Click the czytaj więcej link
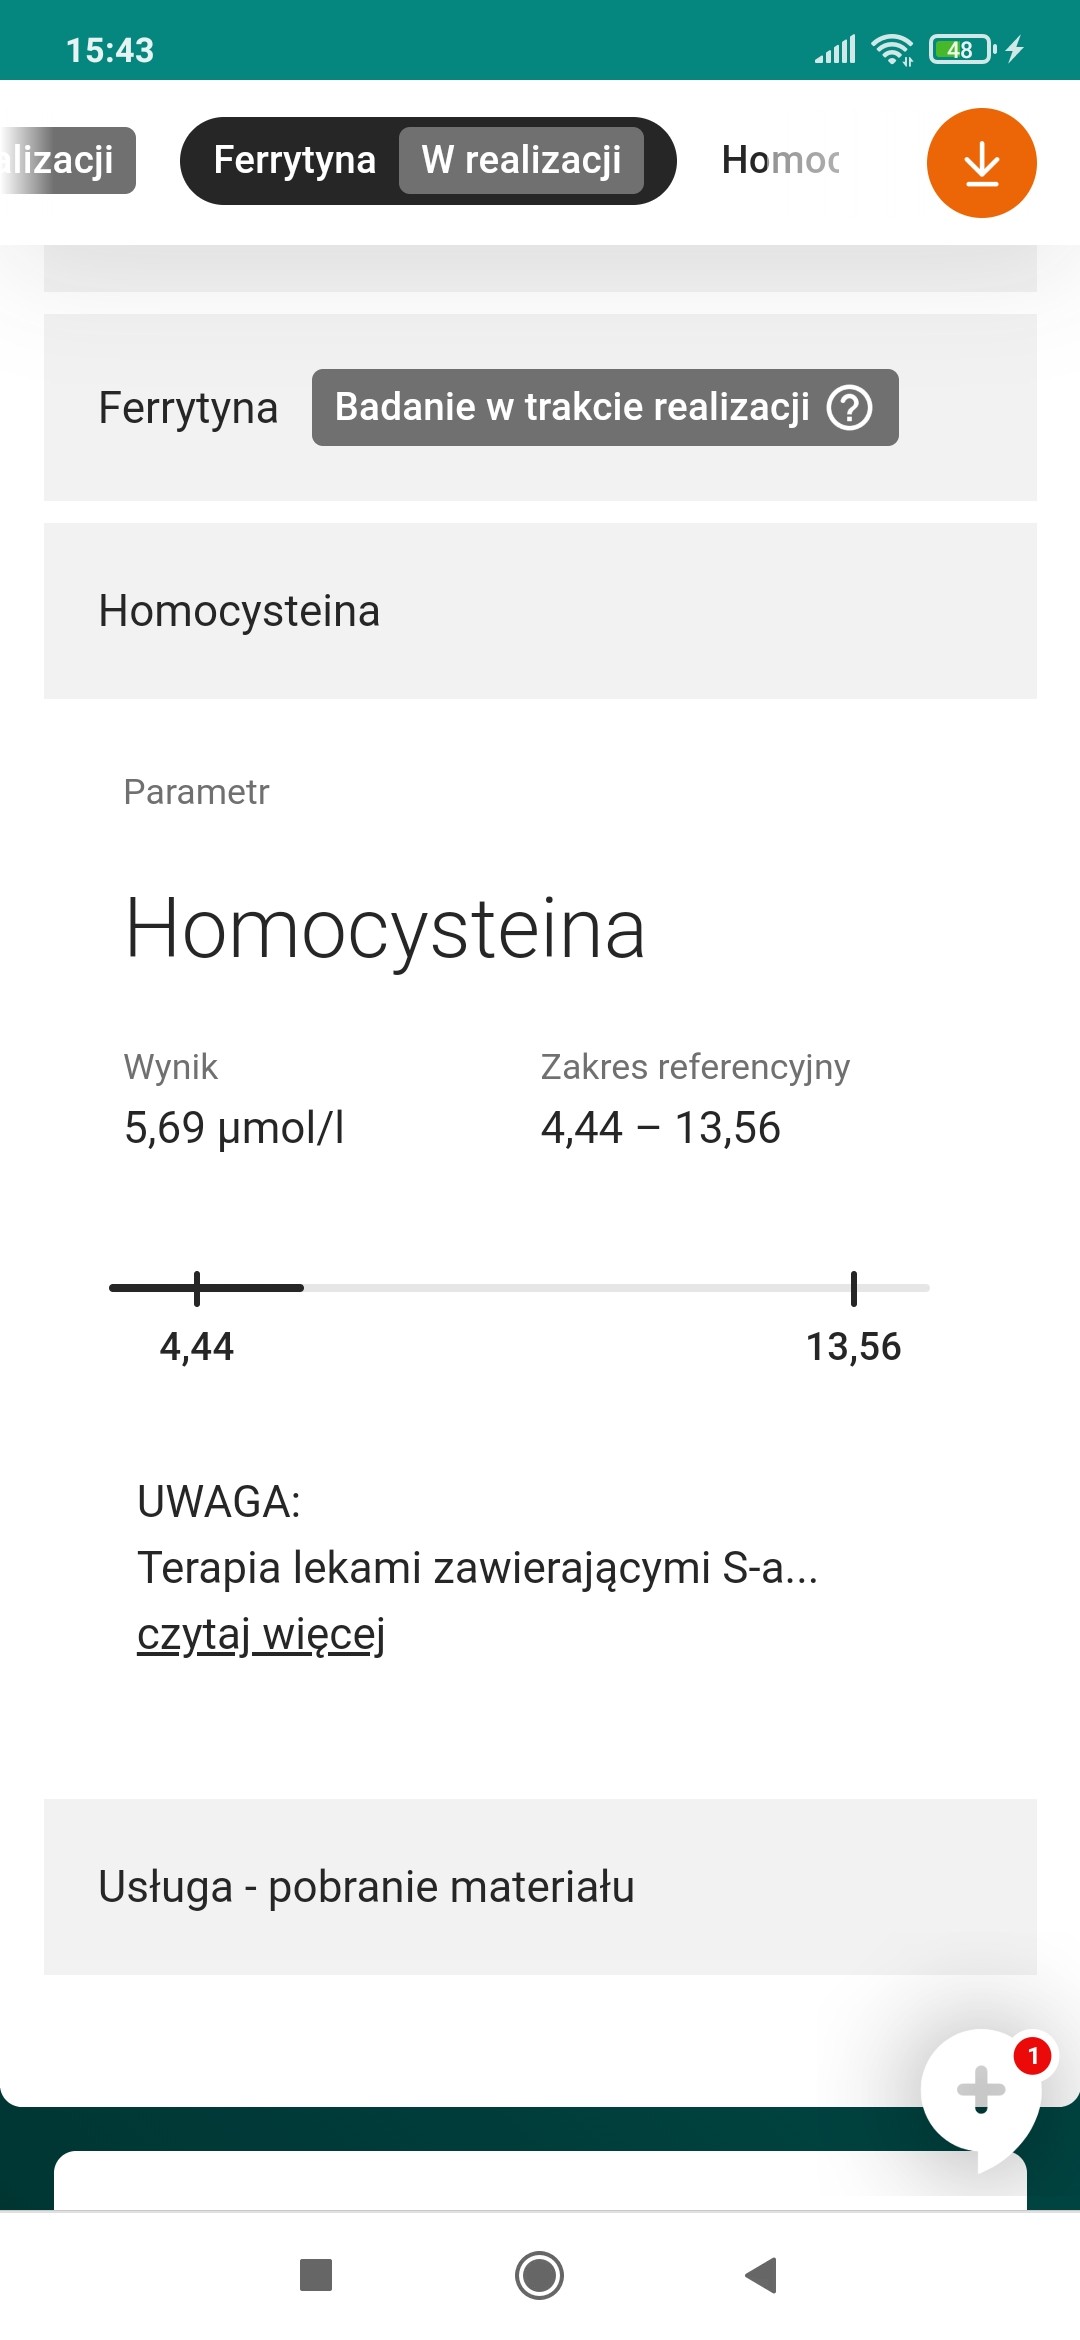The image size is (1080, 2340). (x=261, y=1634)
